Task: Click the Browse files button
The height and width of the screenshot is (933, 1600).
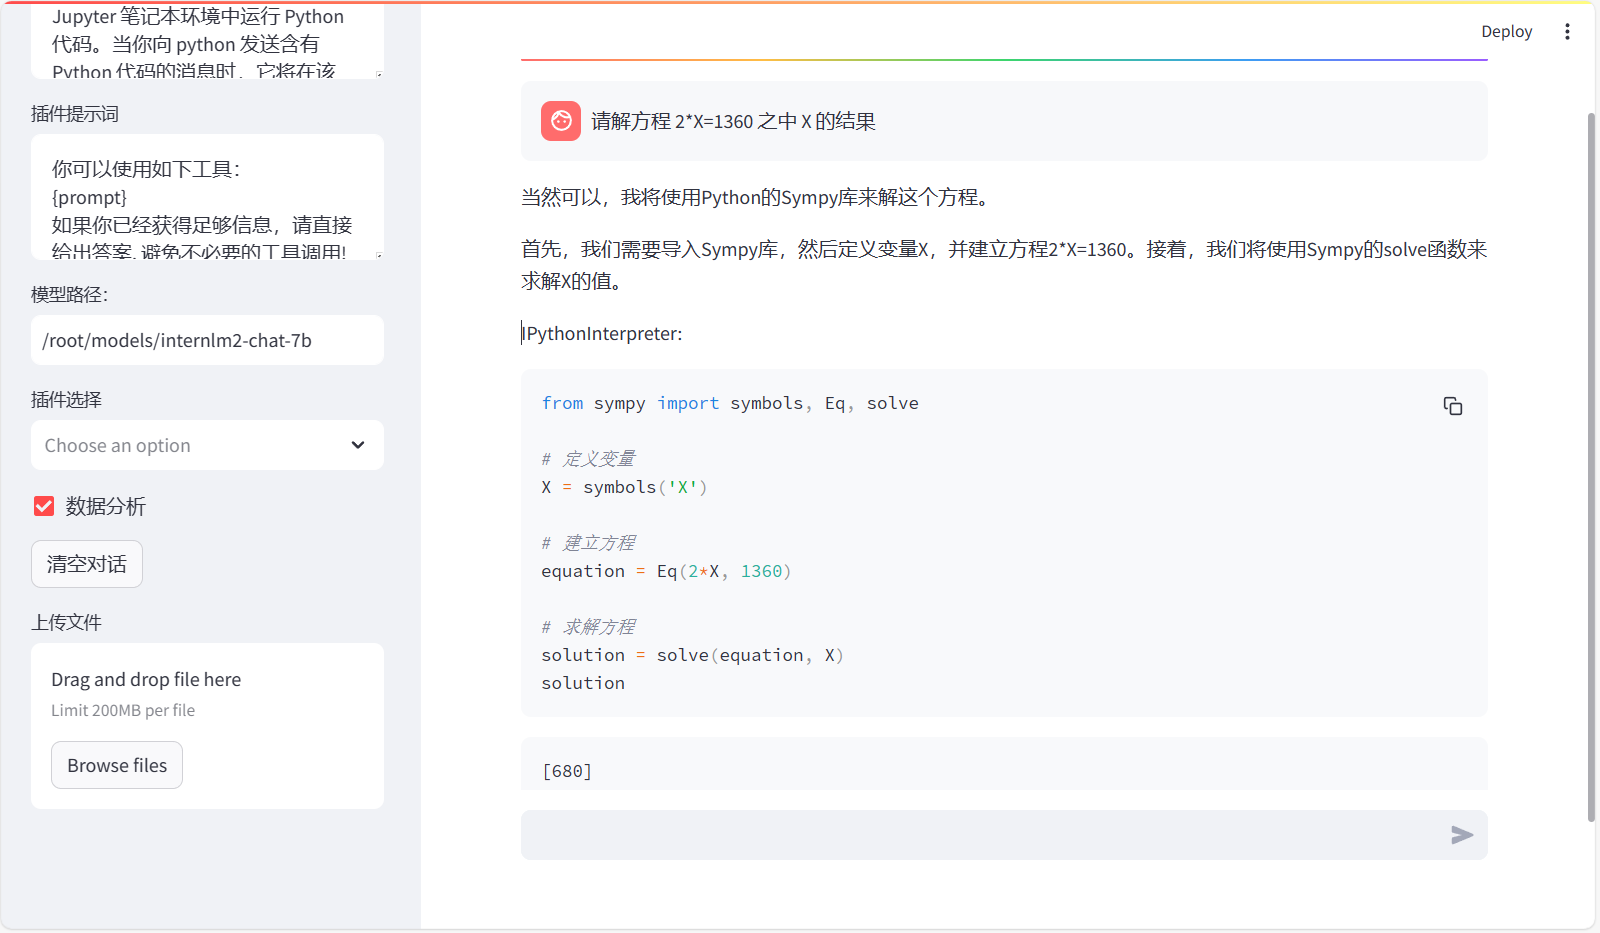Action: coord(117,765)
